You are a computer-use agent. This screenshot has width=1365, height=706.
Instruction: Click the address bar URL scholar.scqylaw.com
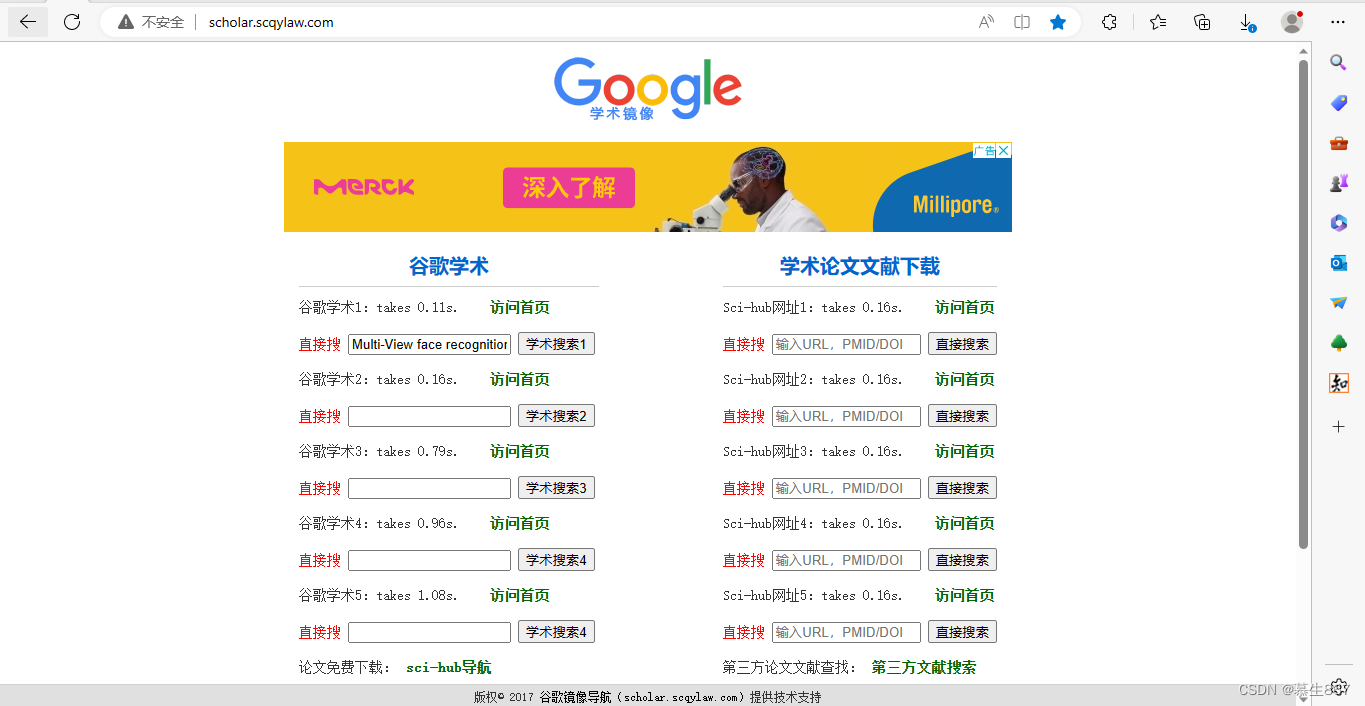click(271, 22)
